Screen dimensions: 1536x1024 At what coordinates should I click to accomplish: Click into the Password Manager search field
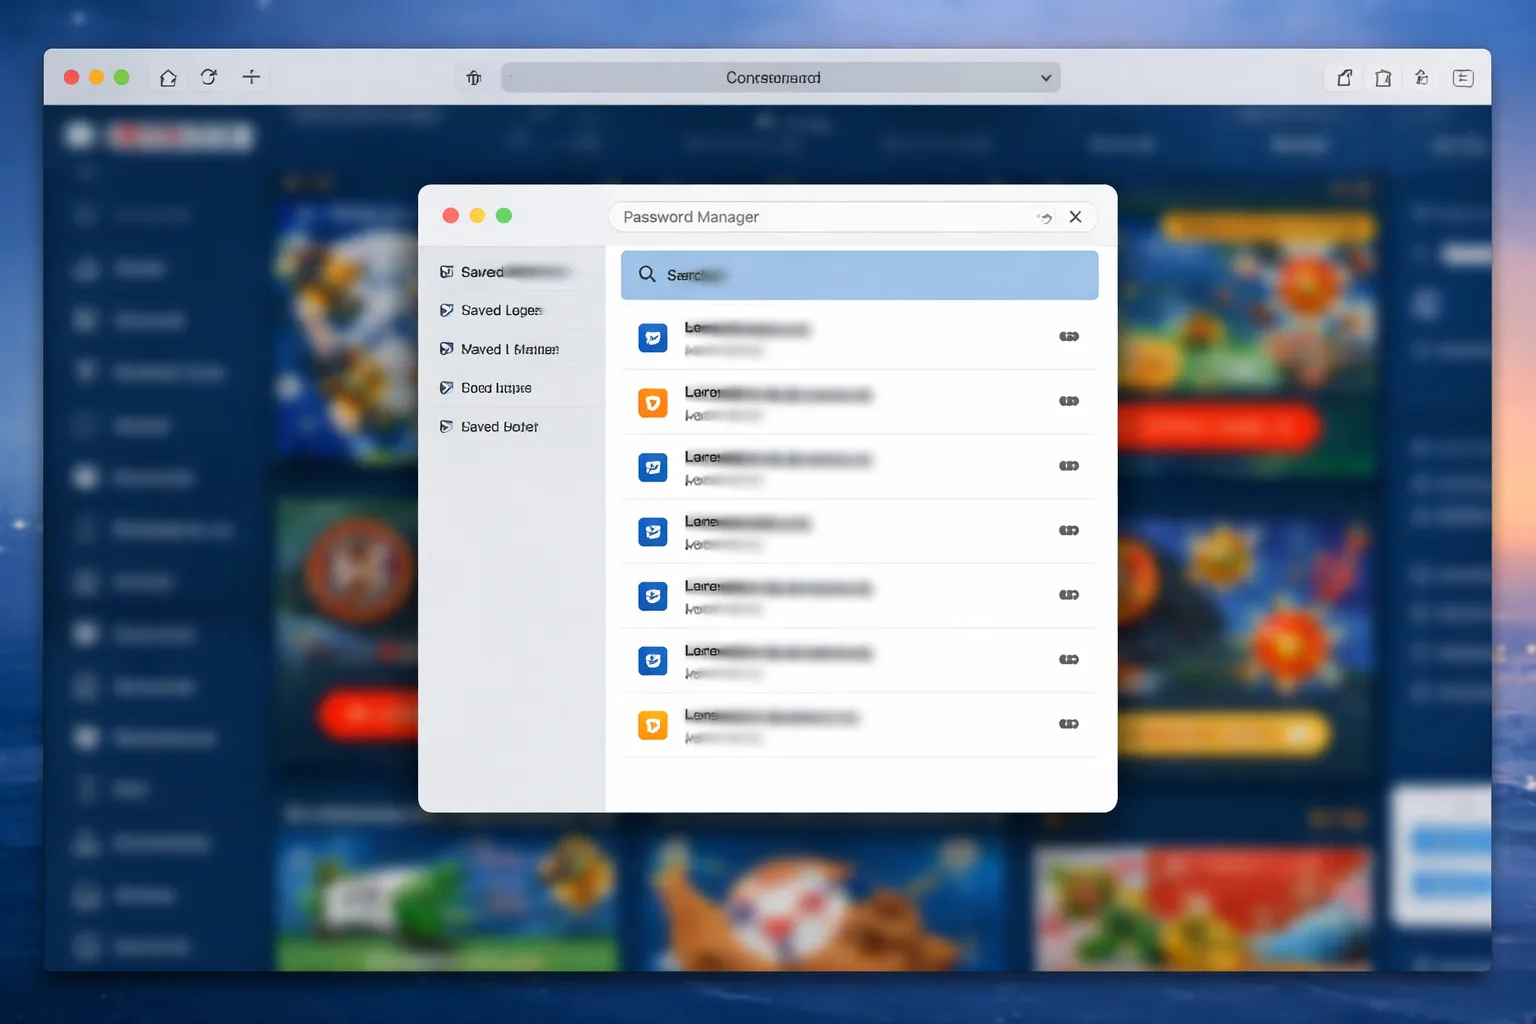coord(860,275)
